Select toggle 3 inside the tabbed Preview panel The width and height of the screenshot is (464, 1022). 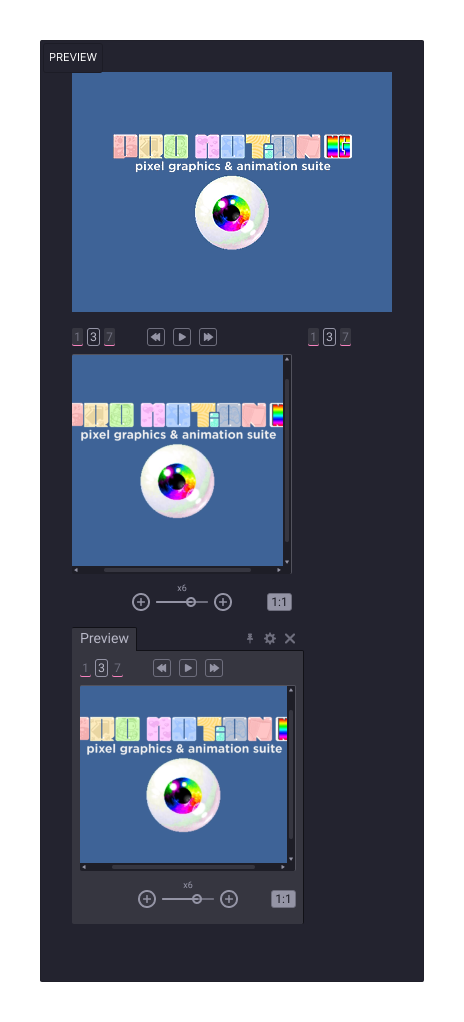[x=101, y=668]
